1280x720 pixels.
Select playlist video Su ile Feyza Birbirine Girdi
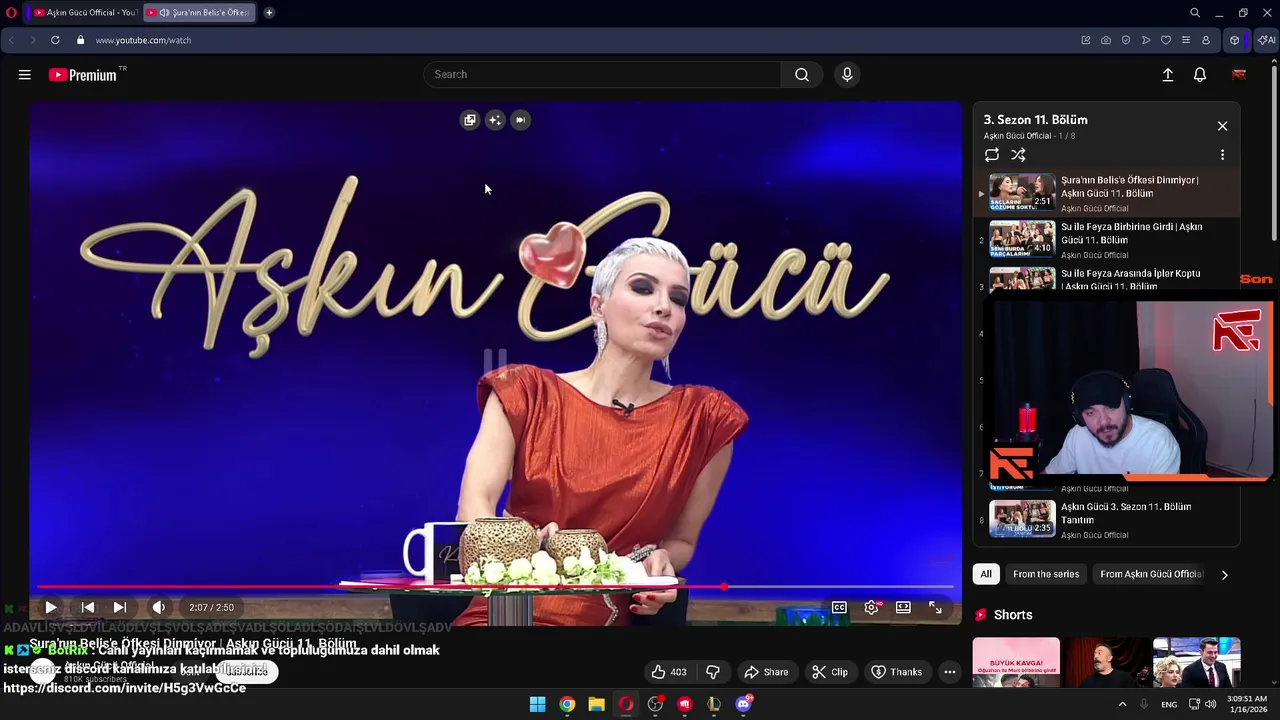tap(1107, 240)
